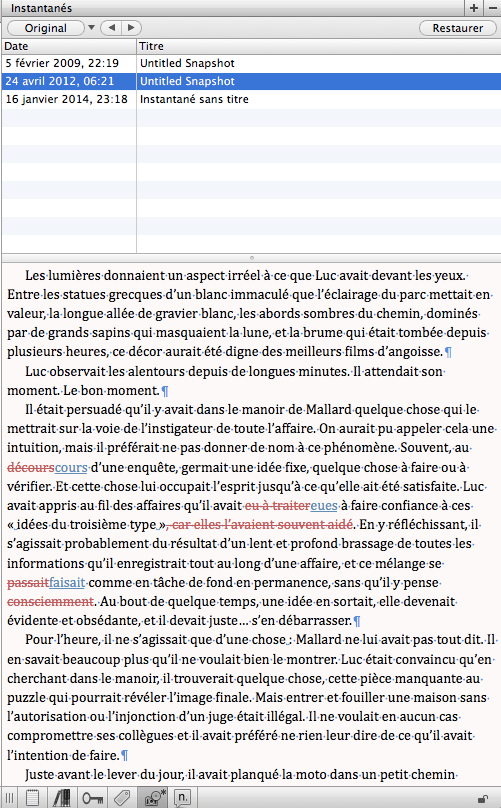Open the Custom Meta-Data tag icon

(122, 798)
